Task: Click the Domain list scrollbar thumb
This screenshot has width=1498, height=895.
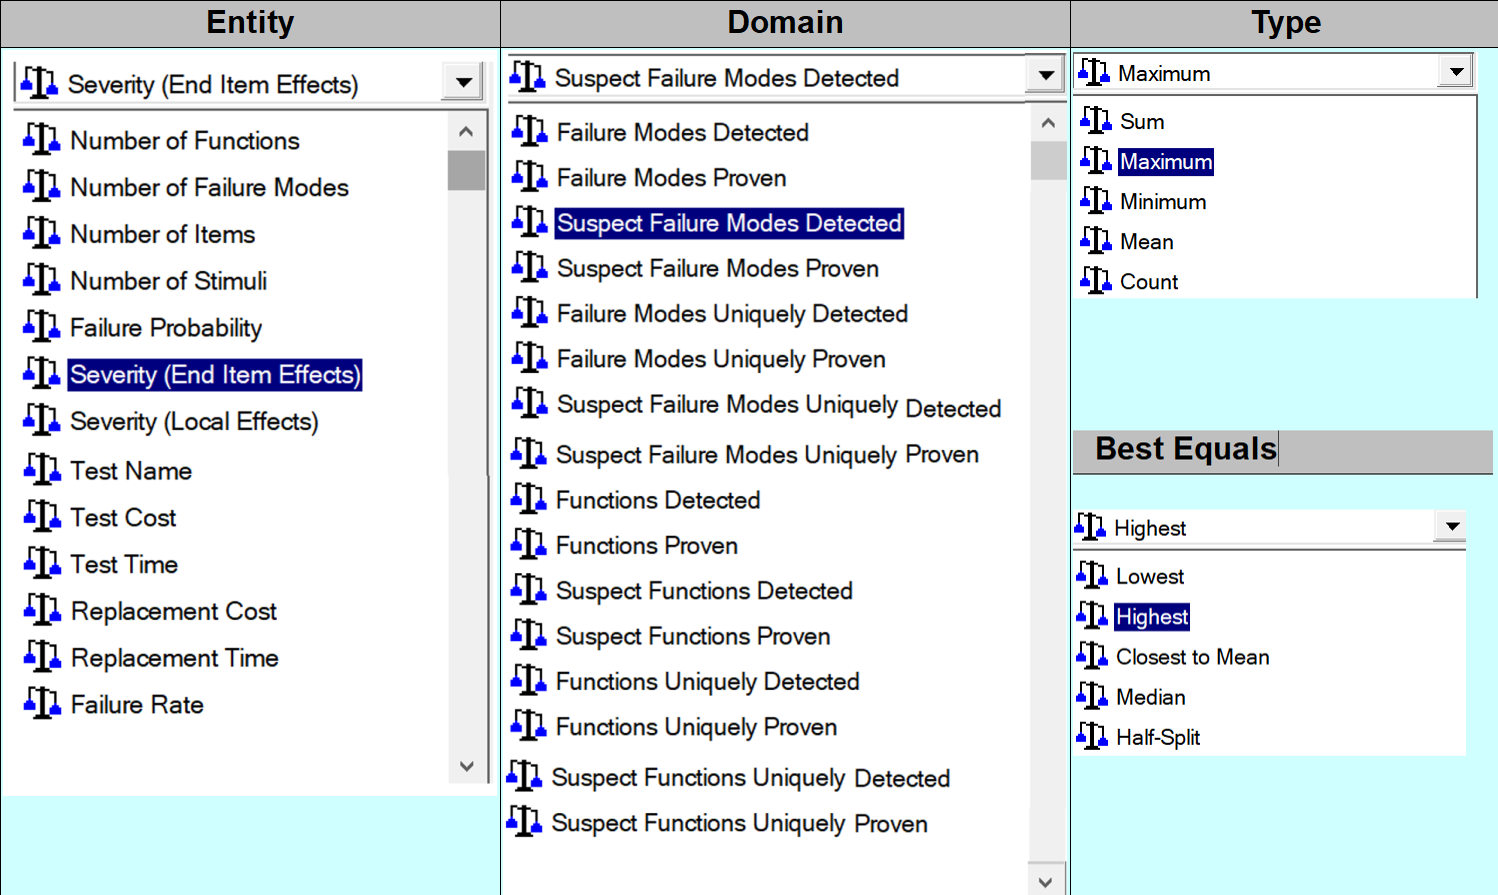Action: point(1047,160)
